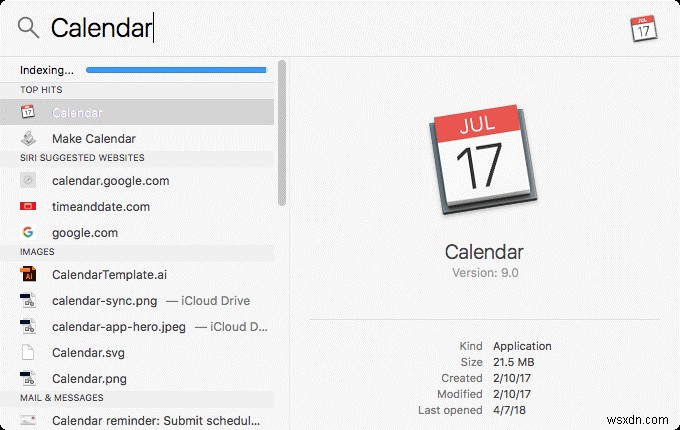Select Calendar reminder: Submit schedule message
This screenshot has width=680, height=430.
click(137, 420)
